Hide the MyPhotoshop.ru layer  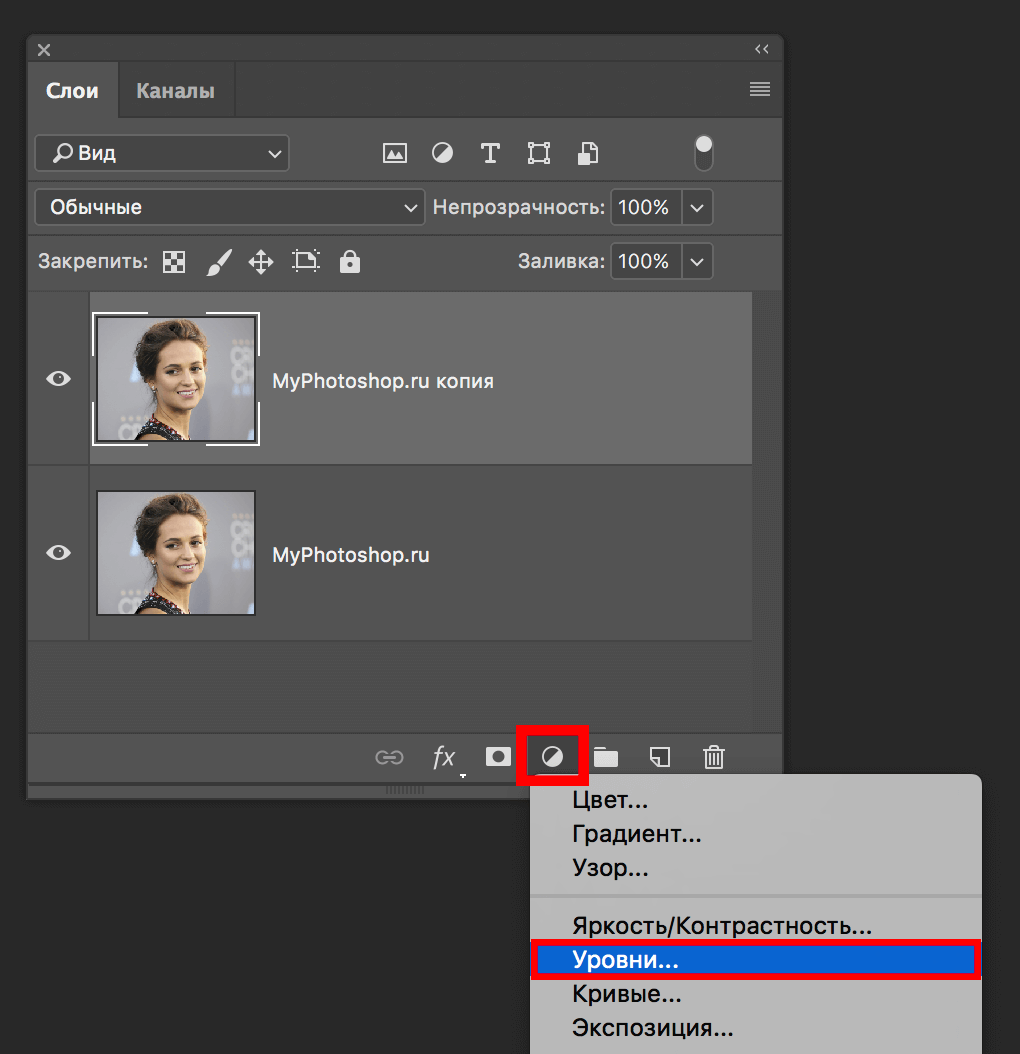pos(58,553)
